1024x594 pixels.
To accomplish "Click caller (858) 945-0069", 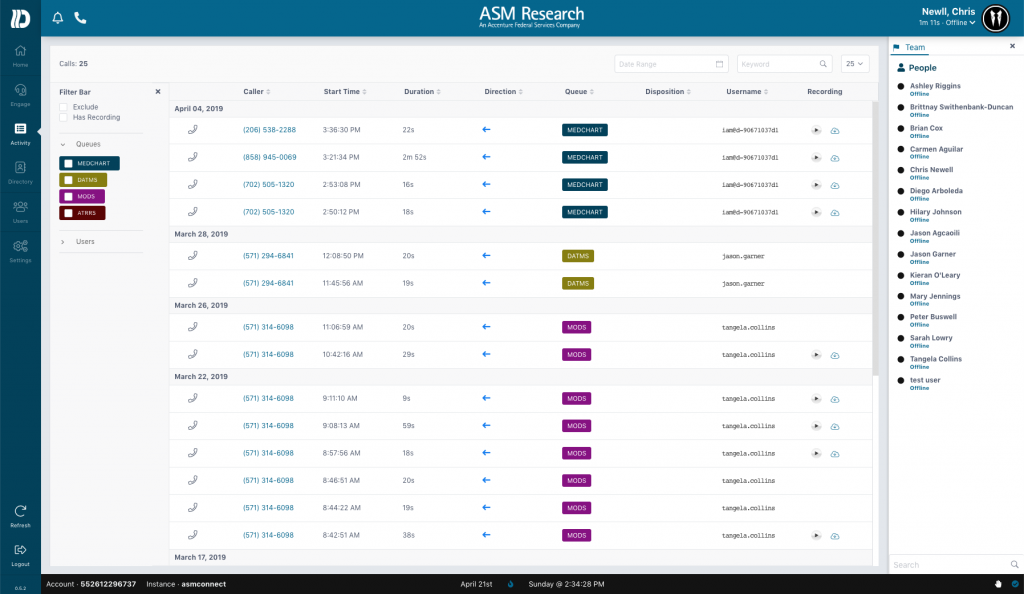I will [270, 157].
